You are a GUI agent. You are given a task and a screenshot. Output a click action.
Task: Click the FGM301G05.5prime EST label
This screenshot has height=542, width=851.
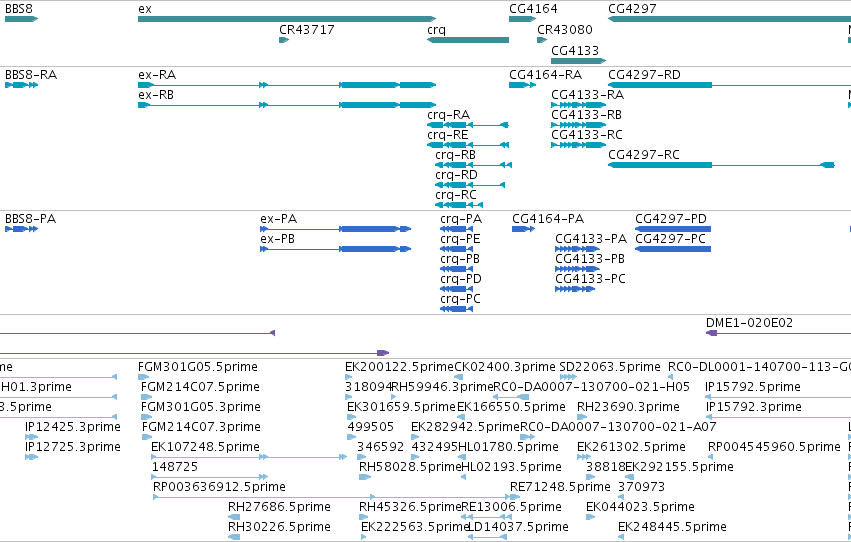[198, 367]
